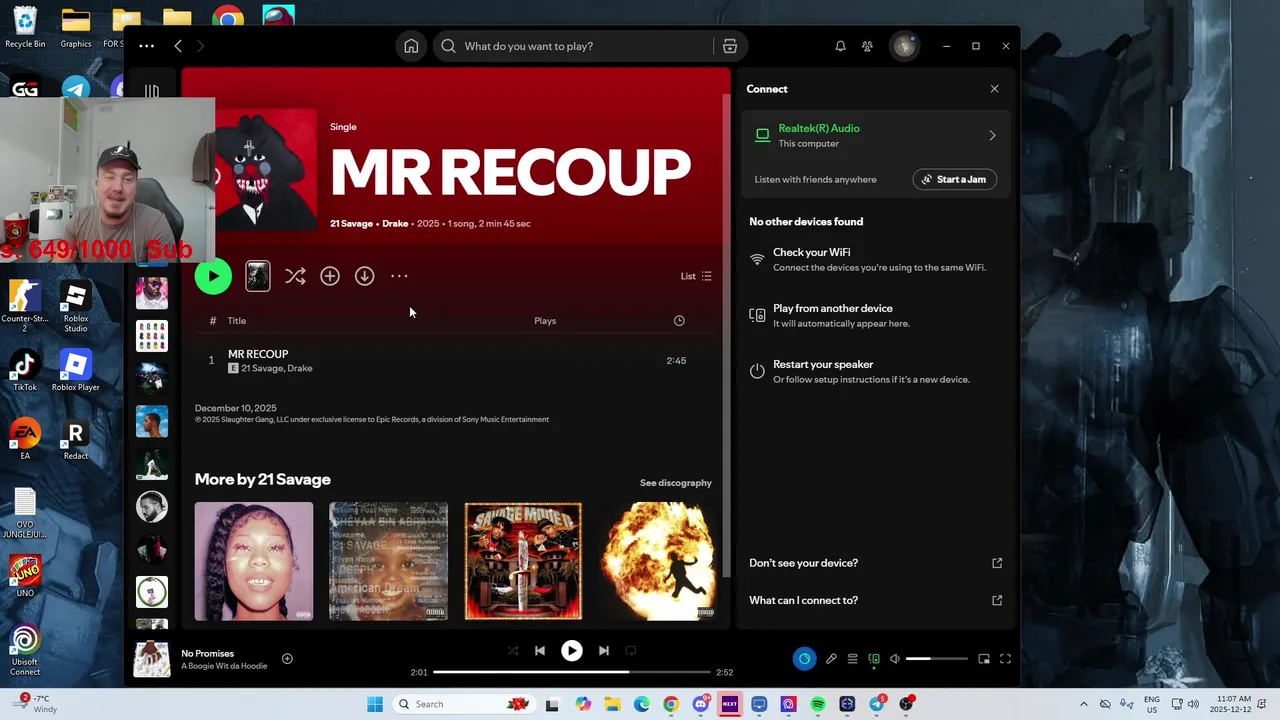Open What's New notifications bell

pos(840,46)
